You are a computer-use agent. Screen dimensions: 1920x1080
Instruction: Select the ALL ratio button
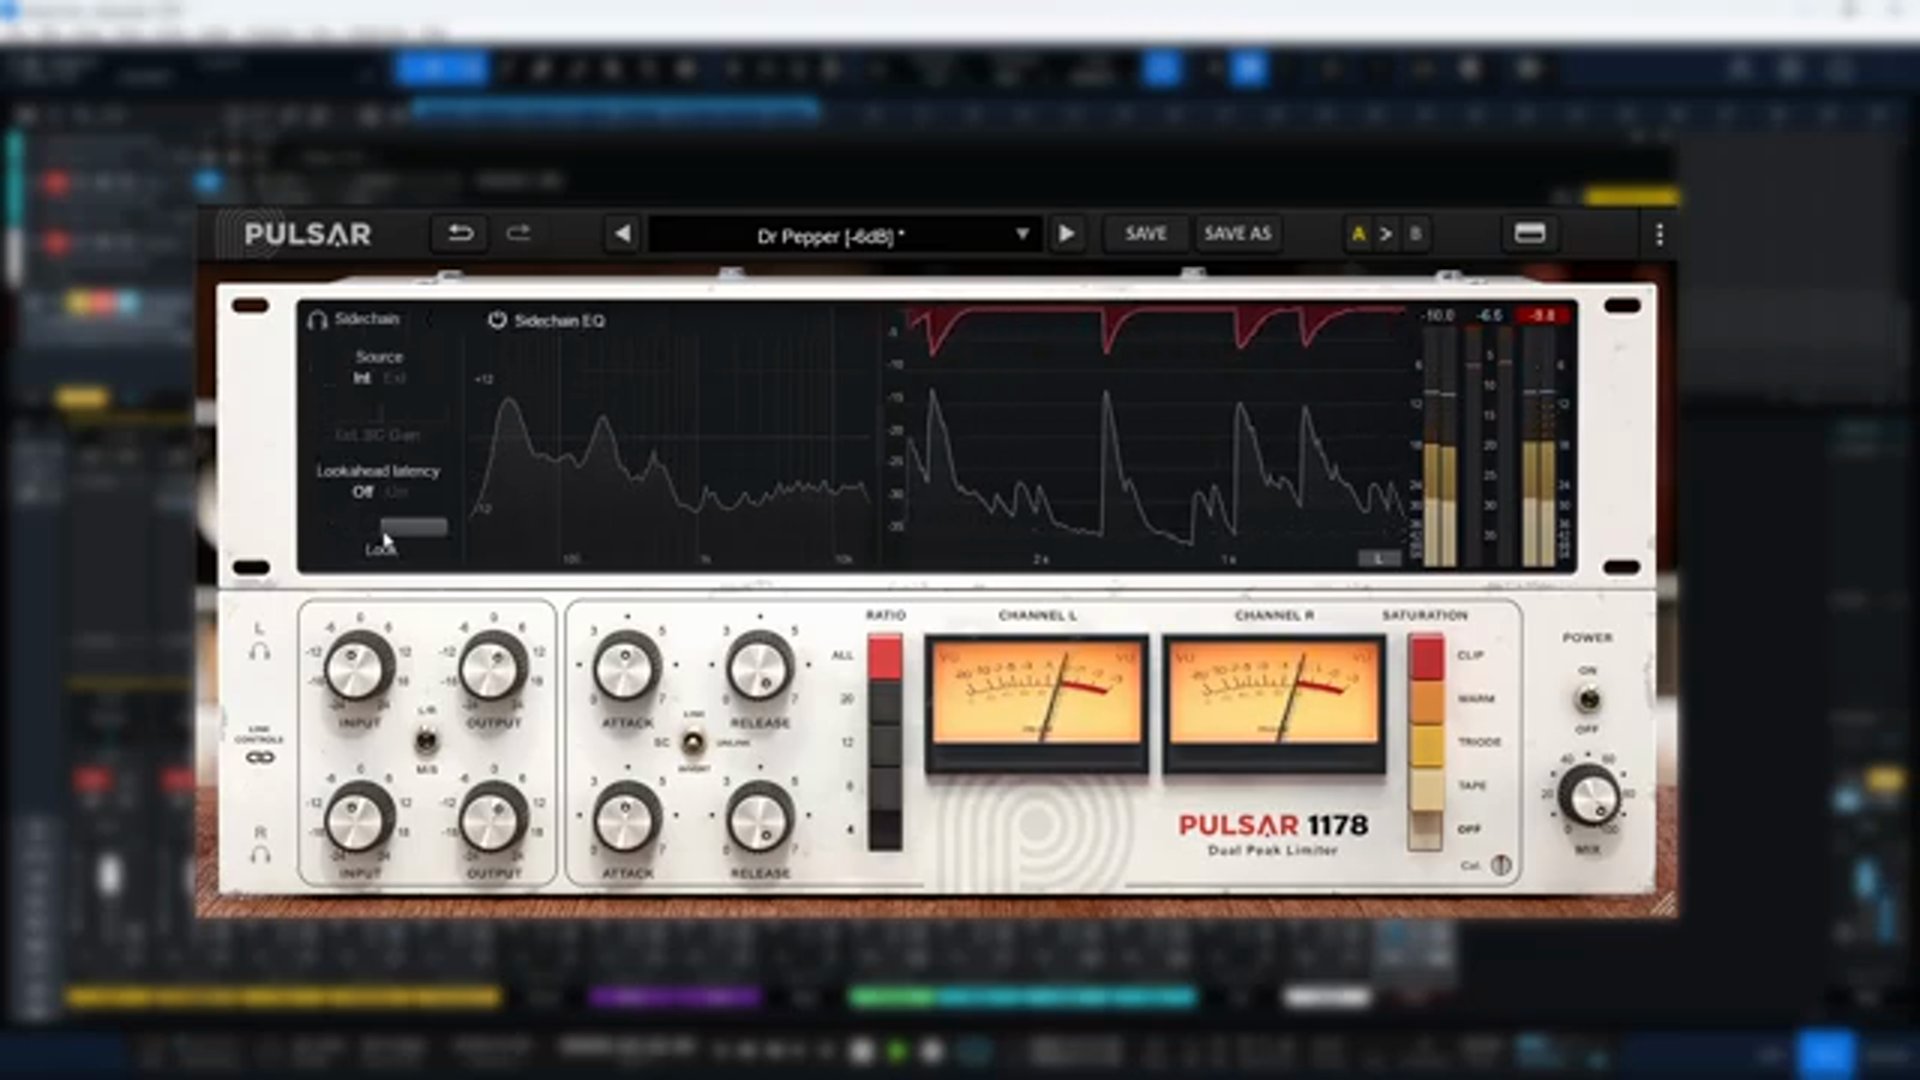[885, 657]
